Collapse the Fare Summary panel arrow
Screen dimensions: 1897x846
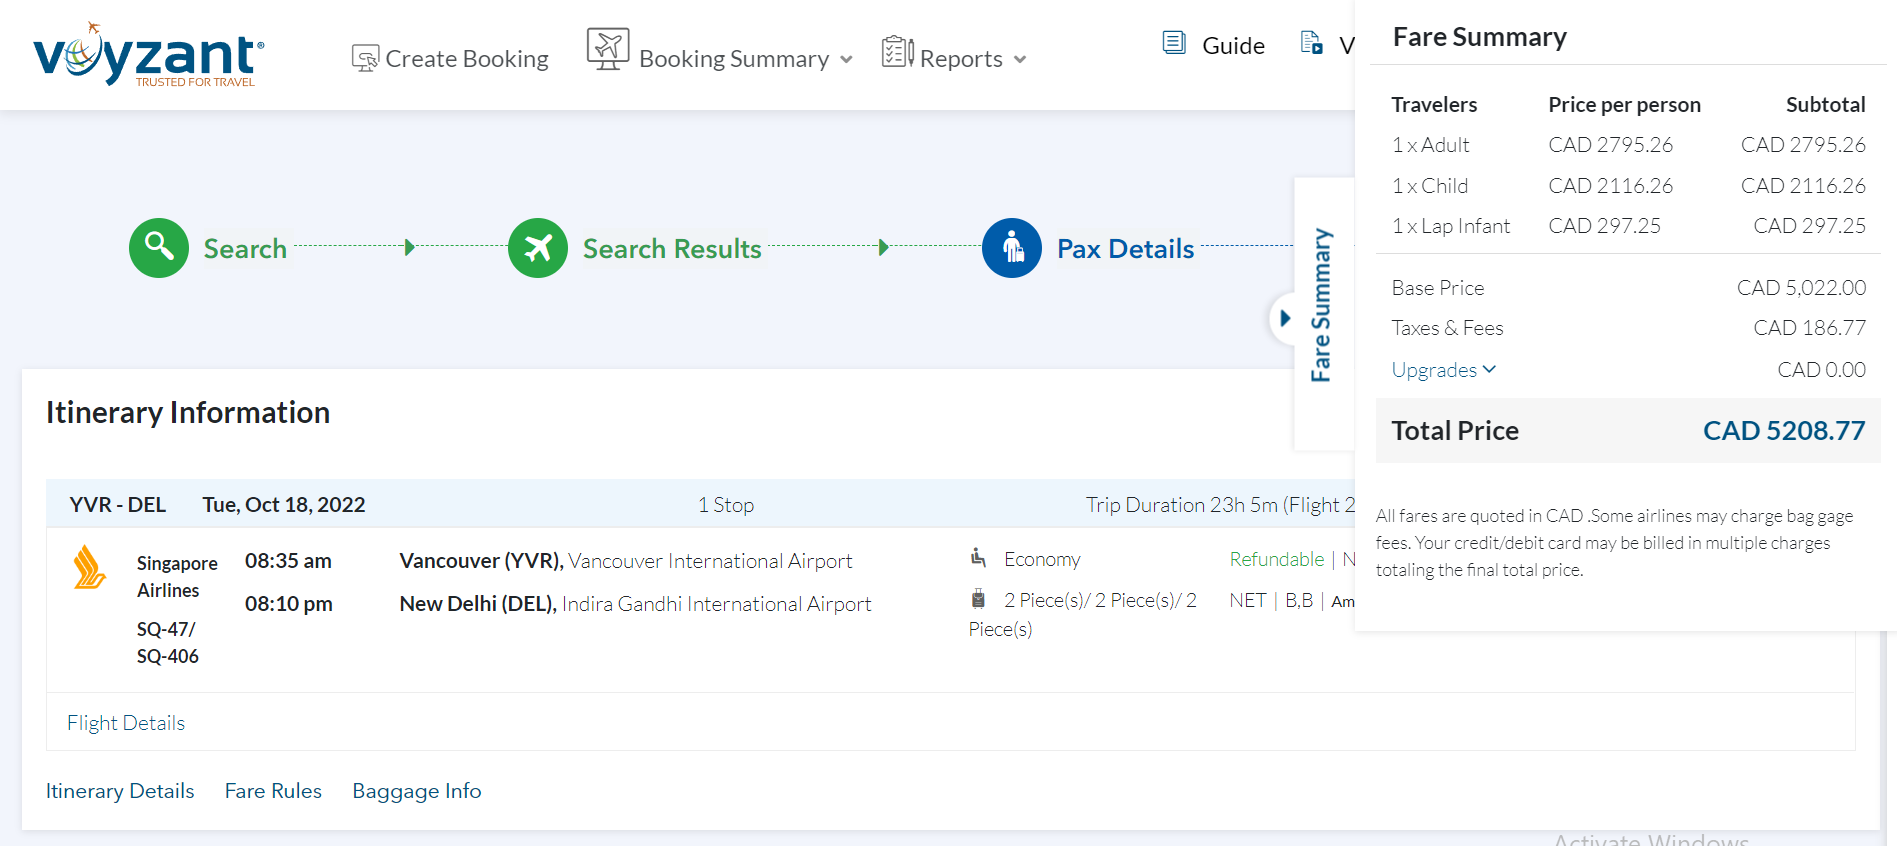coord(1284,319)
